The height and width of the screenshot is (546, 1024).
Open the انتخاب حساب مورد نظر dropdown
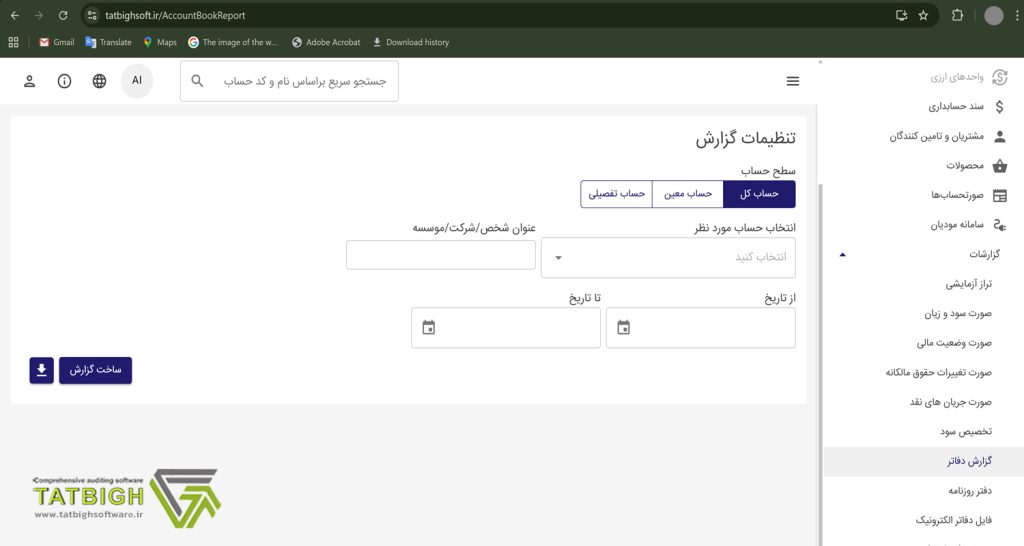pyautogui.click(x=668, y=258)
